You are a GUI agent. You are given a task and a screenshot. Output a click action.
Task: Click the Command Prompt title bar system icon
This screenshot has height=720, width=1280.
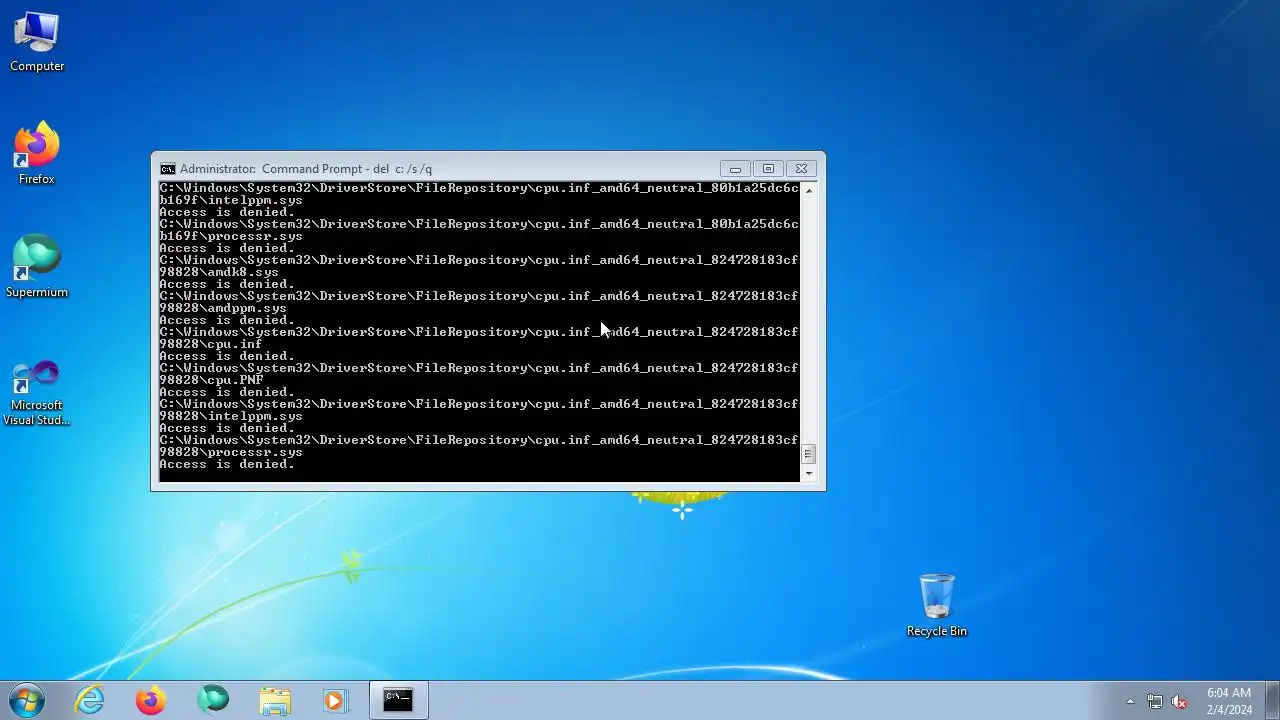coord(168,169)
